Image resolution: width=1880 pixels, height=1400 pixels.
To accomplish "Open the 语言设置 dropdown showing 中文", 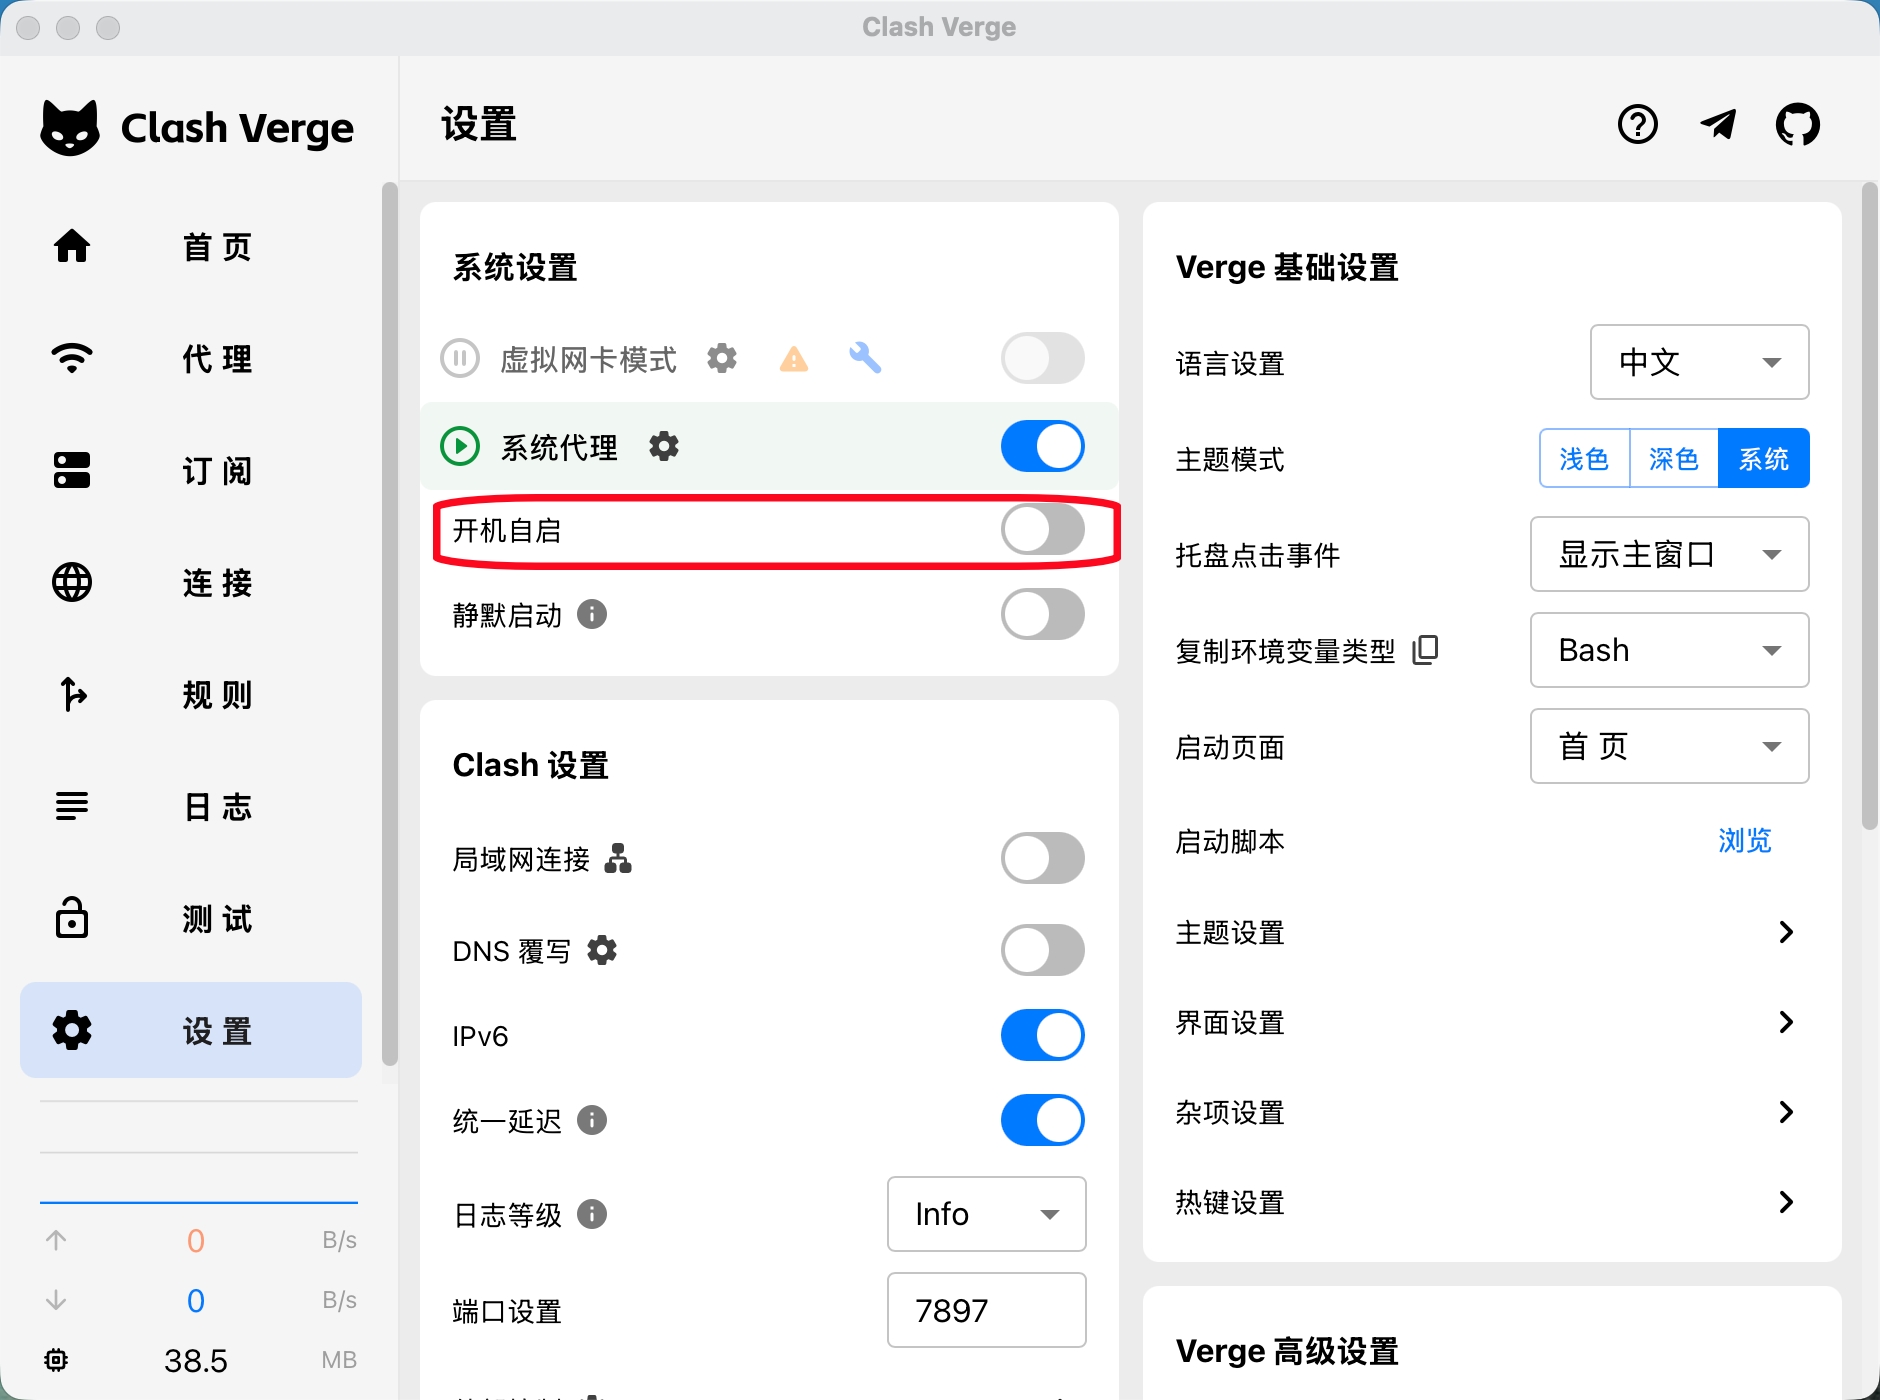I will [x=1698, y=362].
